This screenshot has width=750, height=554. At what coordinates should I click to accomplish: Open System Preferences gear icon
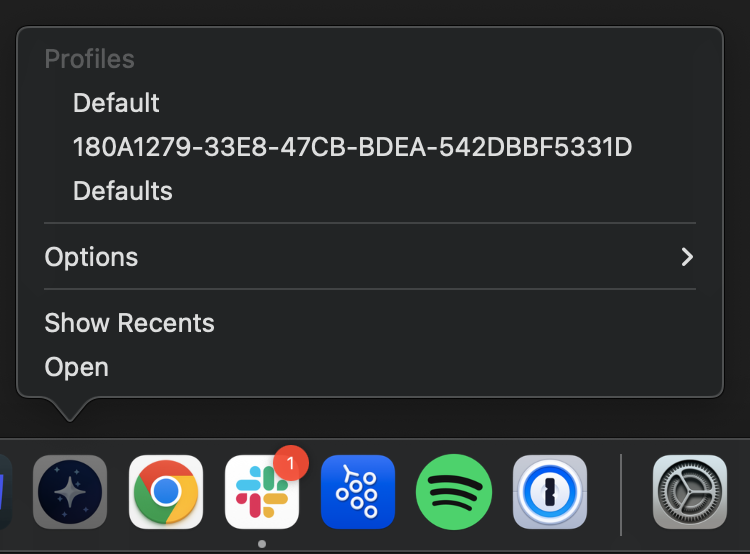point(689,491)
